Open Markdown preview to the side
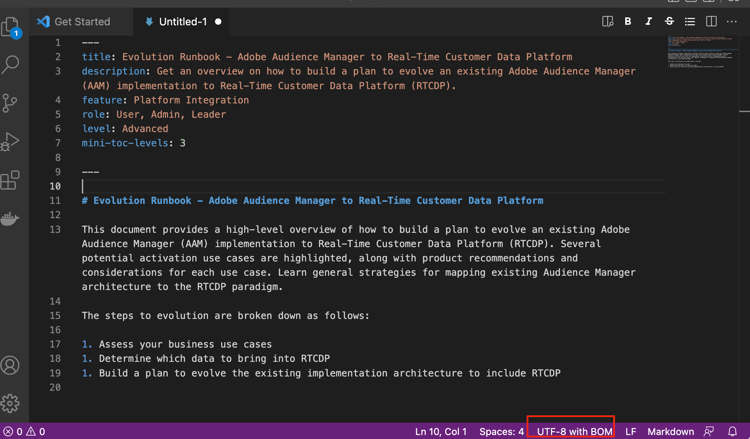The image size is (750, 439). tap(607, 22)
